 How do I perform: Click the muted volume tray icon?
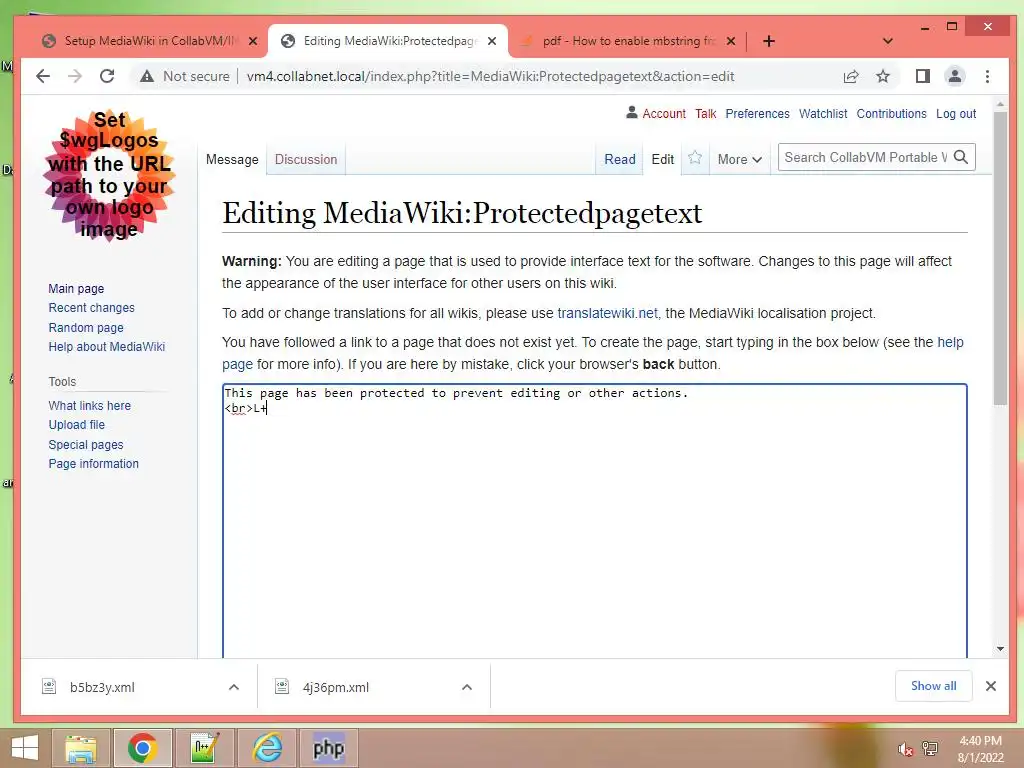905,749
